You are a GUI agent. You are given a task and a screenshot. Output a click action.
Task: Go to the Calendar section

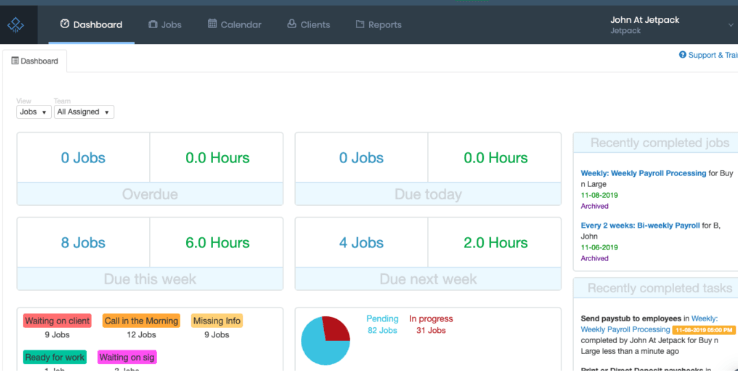point(234,24)
